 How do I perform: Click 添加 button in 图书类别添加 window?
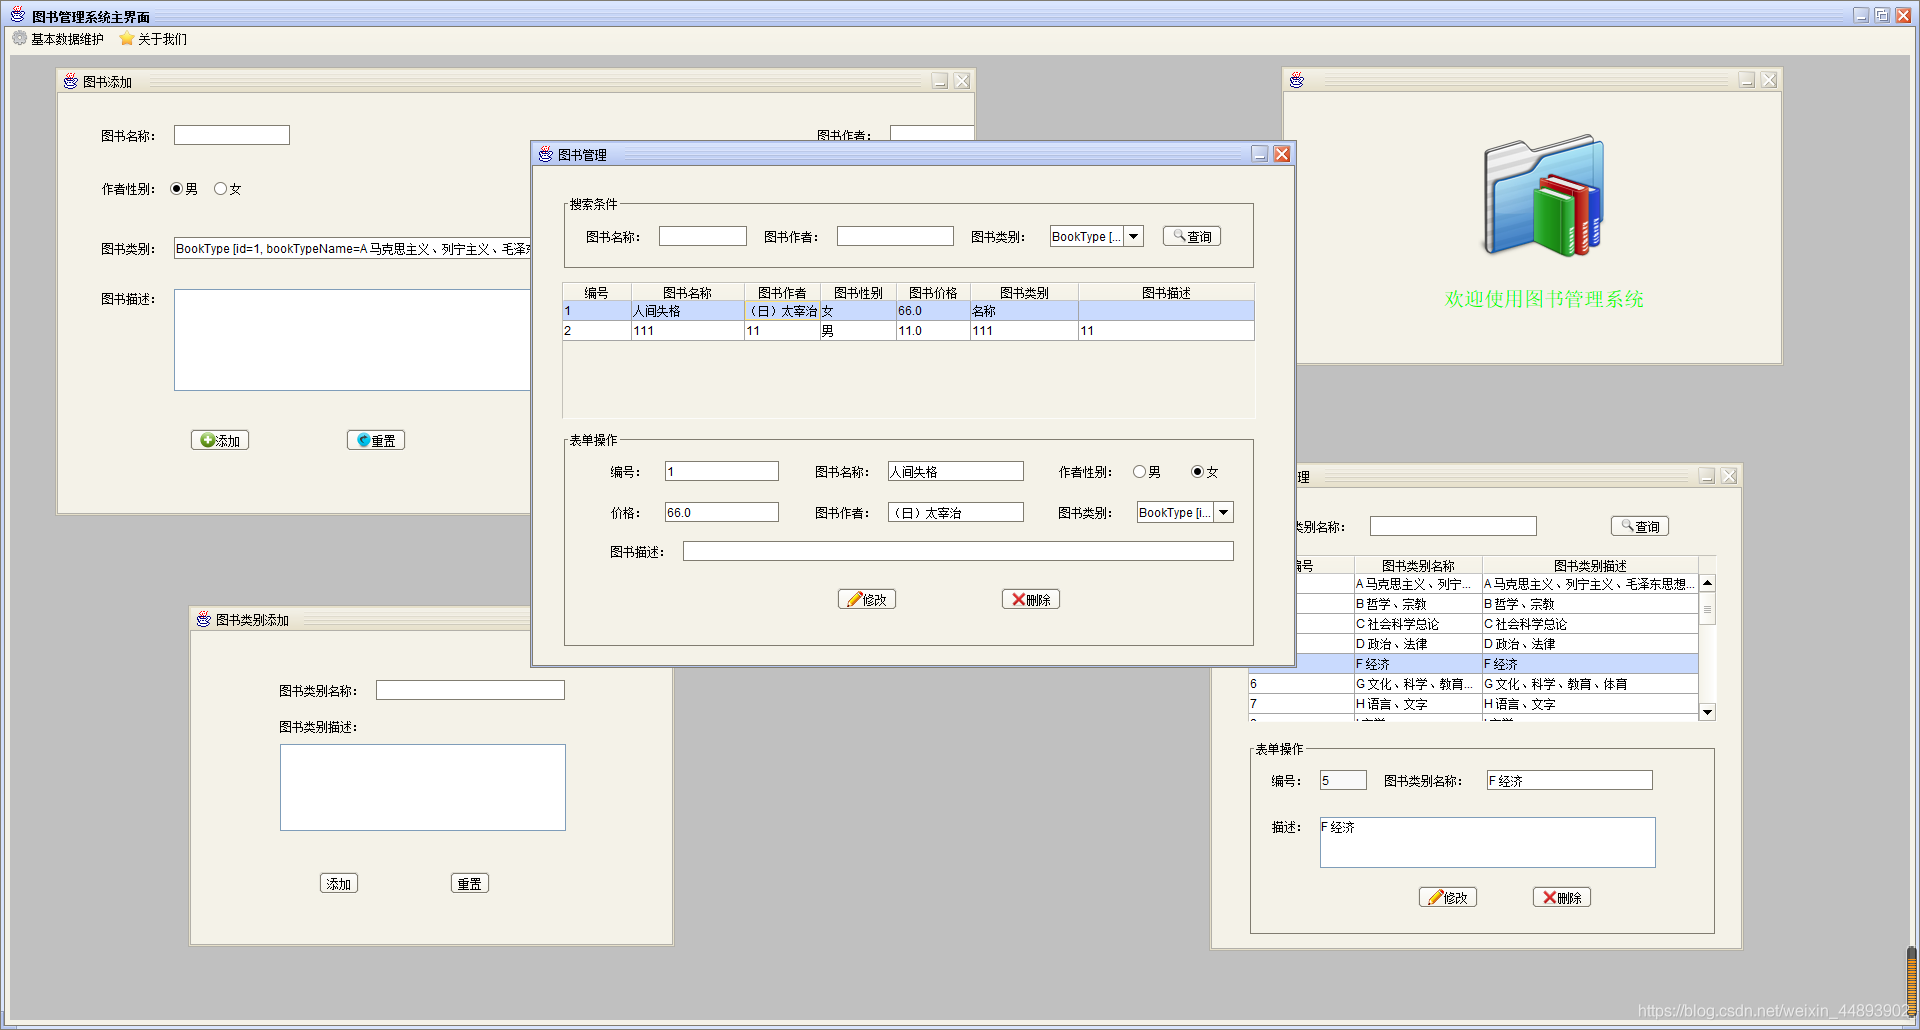(x=339, y=883)
